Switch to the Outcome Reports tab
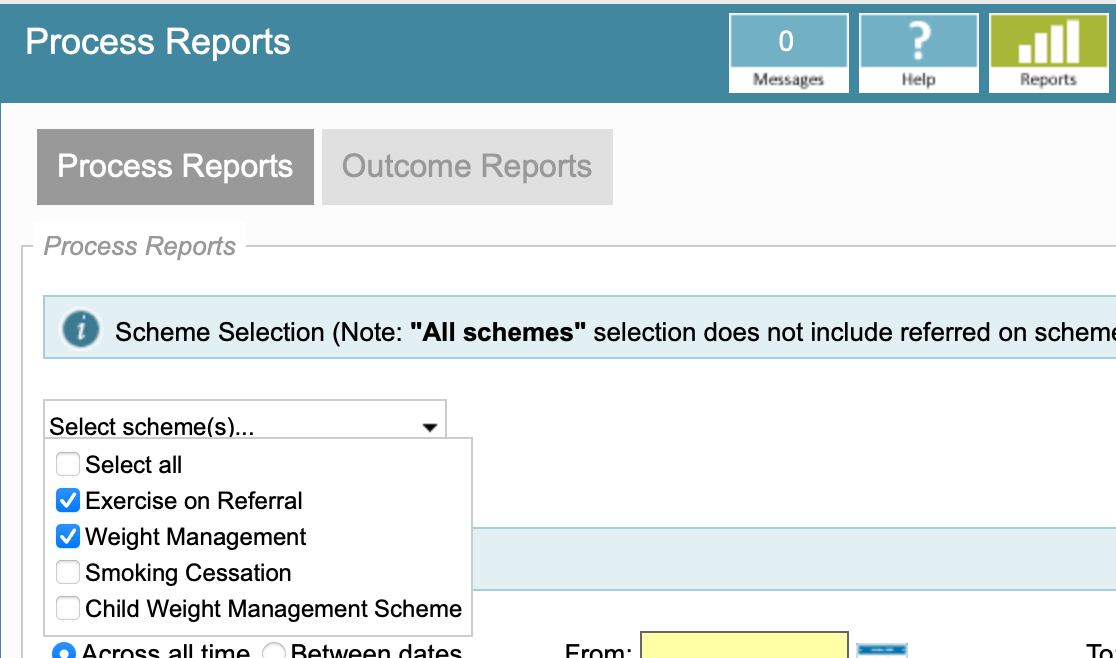The image size is (1116, 658). click(x=467, y=167)
